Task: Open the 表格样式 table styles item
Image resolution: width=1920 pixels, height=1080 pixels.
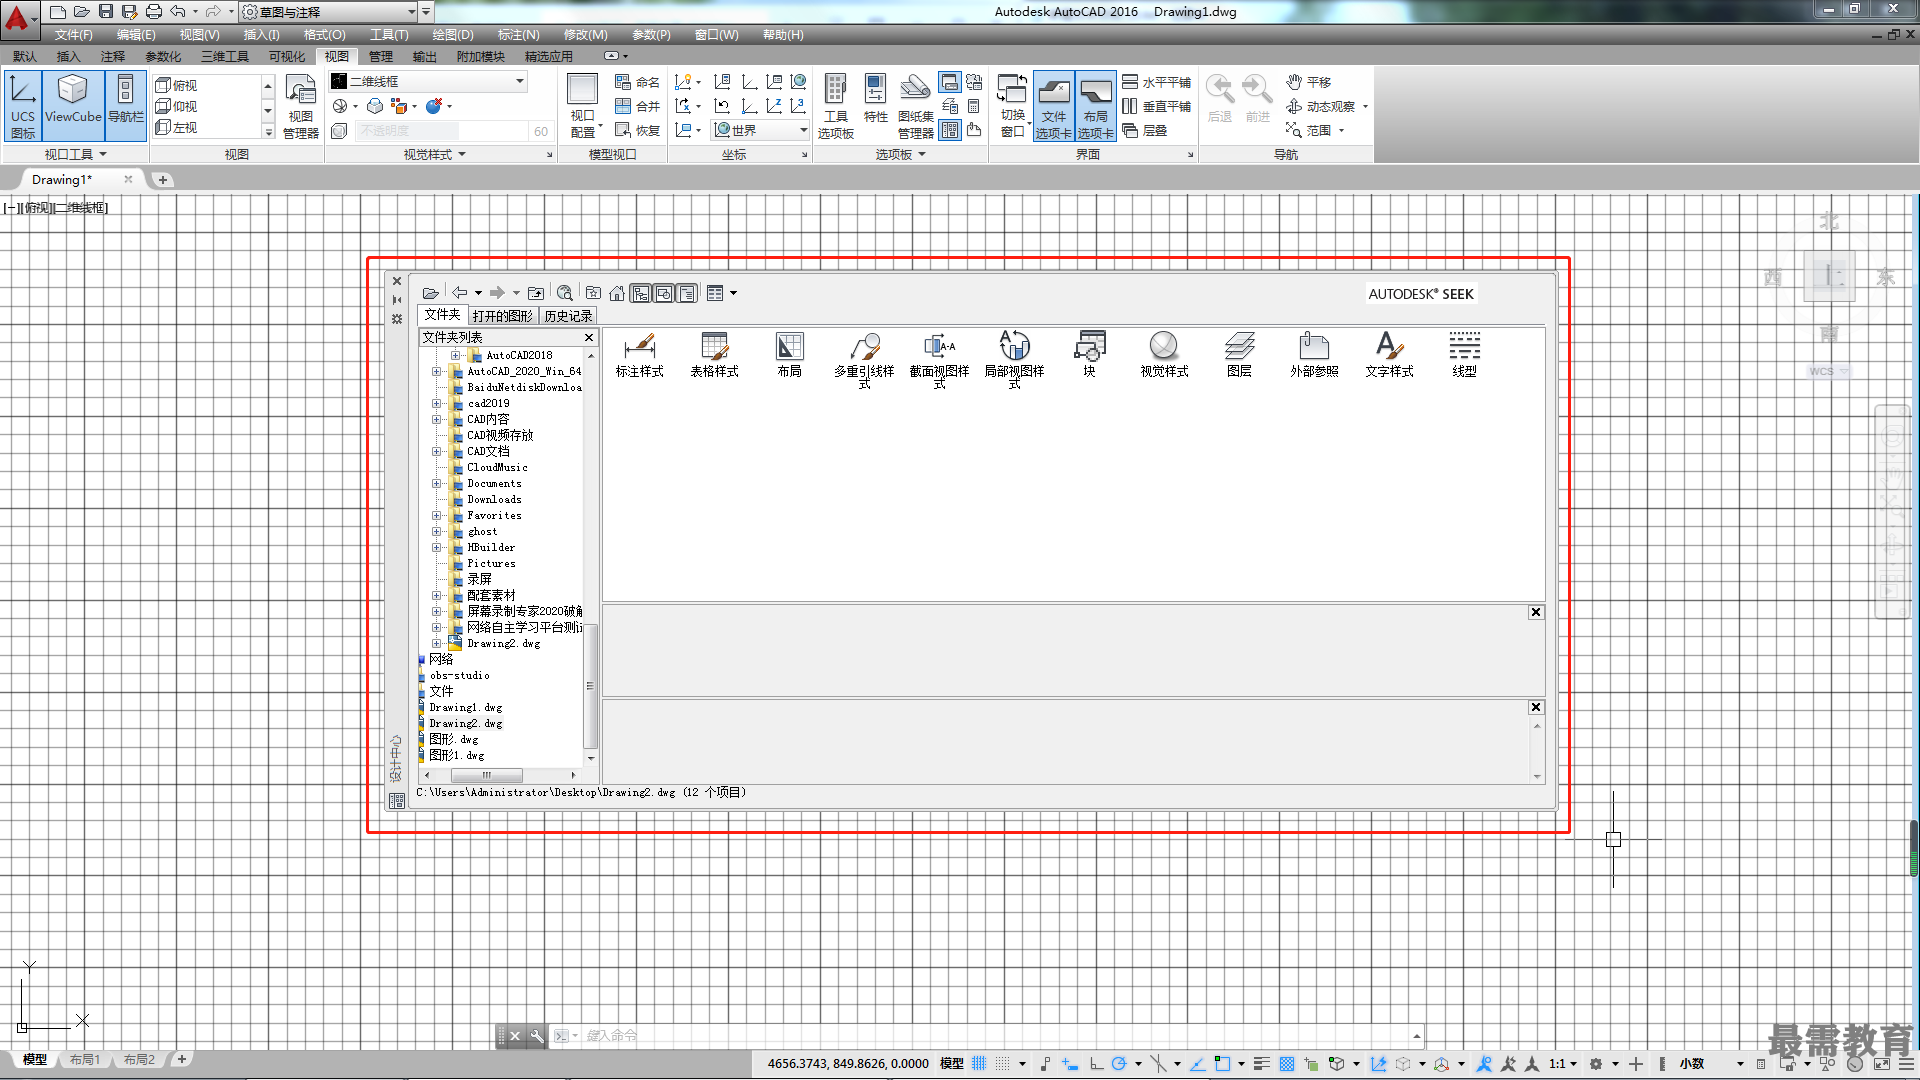Action: point(714,355)
